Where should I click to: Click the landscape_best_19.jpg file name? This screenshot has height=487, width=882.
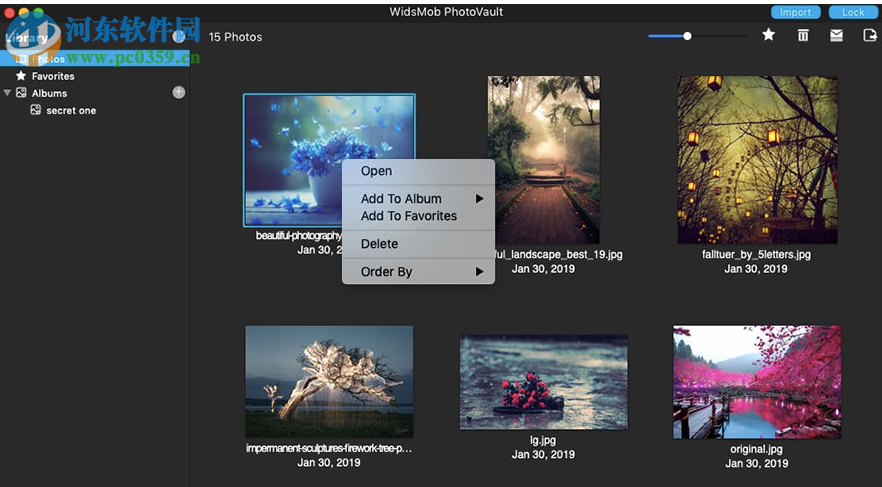click(x=558, y=254)
